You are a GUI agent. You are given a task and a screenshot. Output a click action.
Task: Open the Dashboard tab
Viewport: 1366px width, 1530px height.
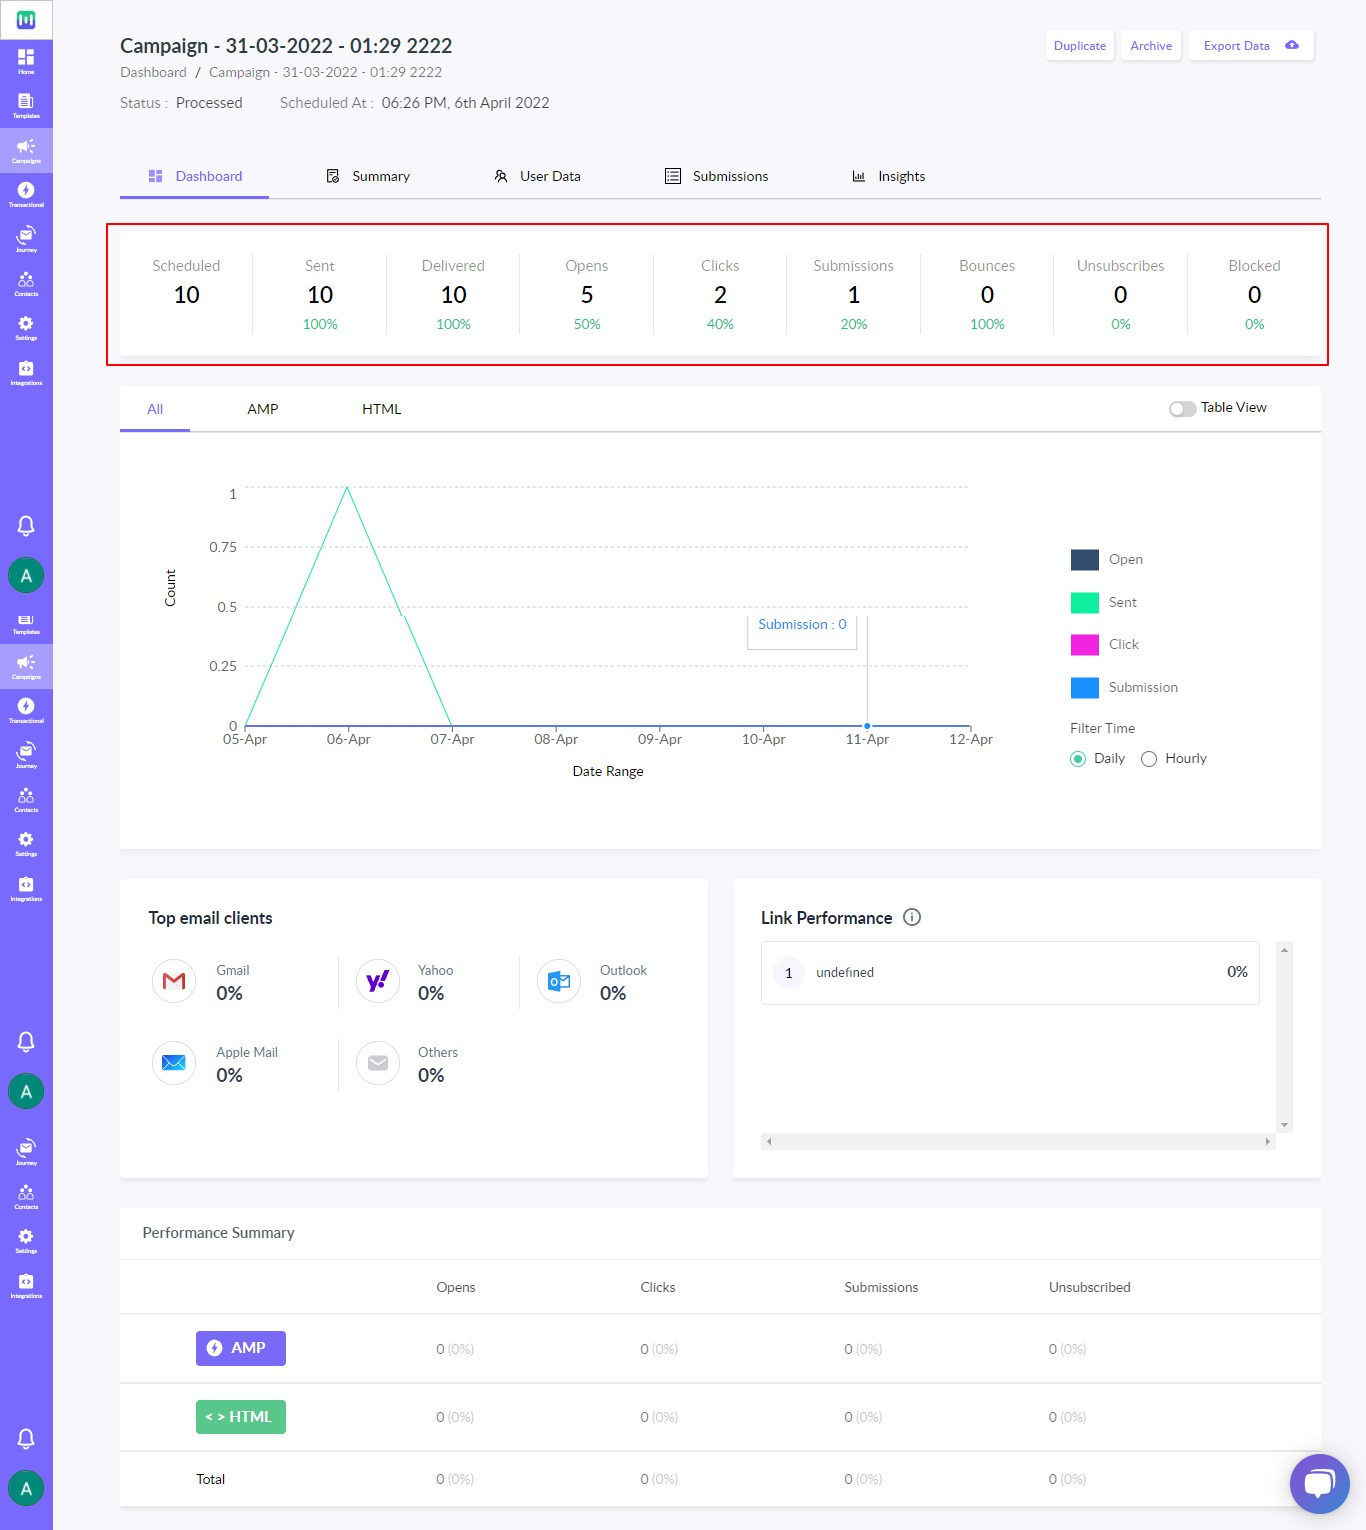tap(195, 176)
